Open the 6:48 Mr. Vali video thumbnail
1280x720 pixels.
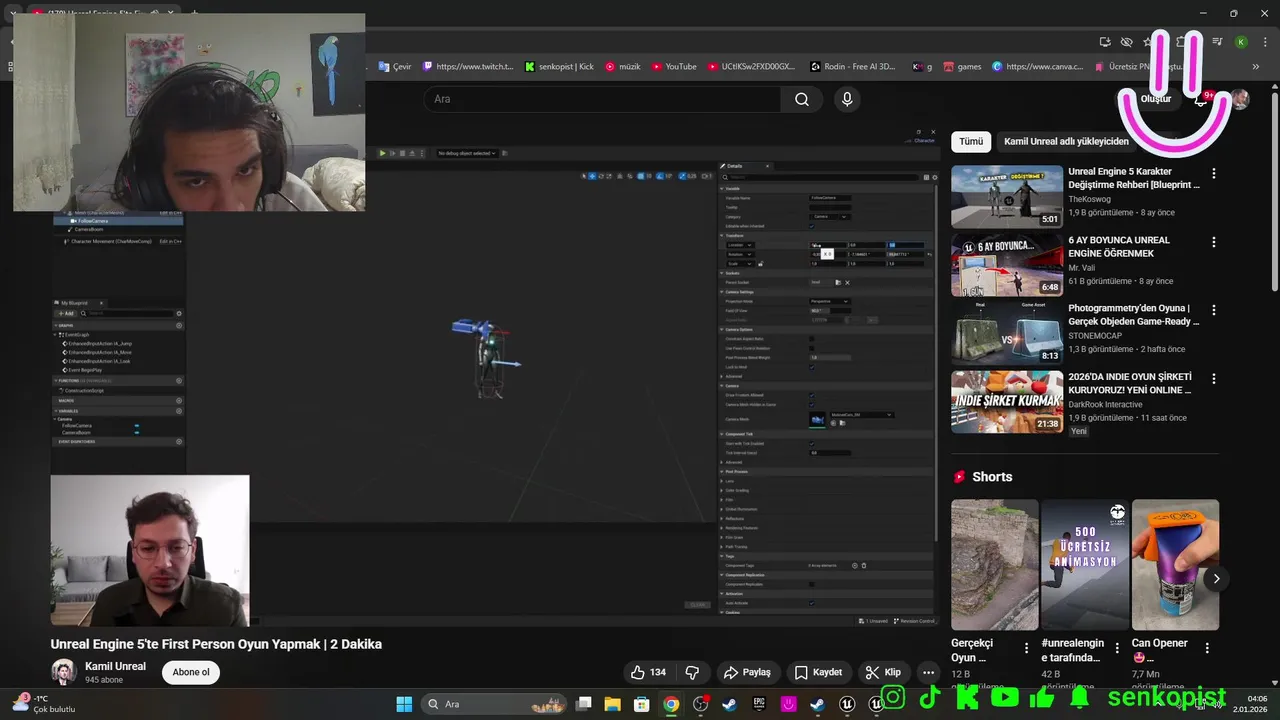coord(1007,265)
